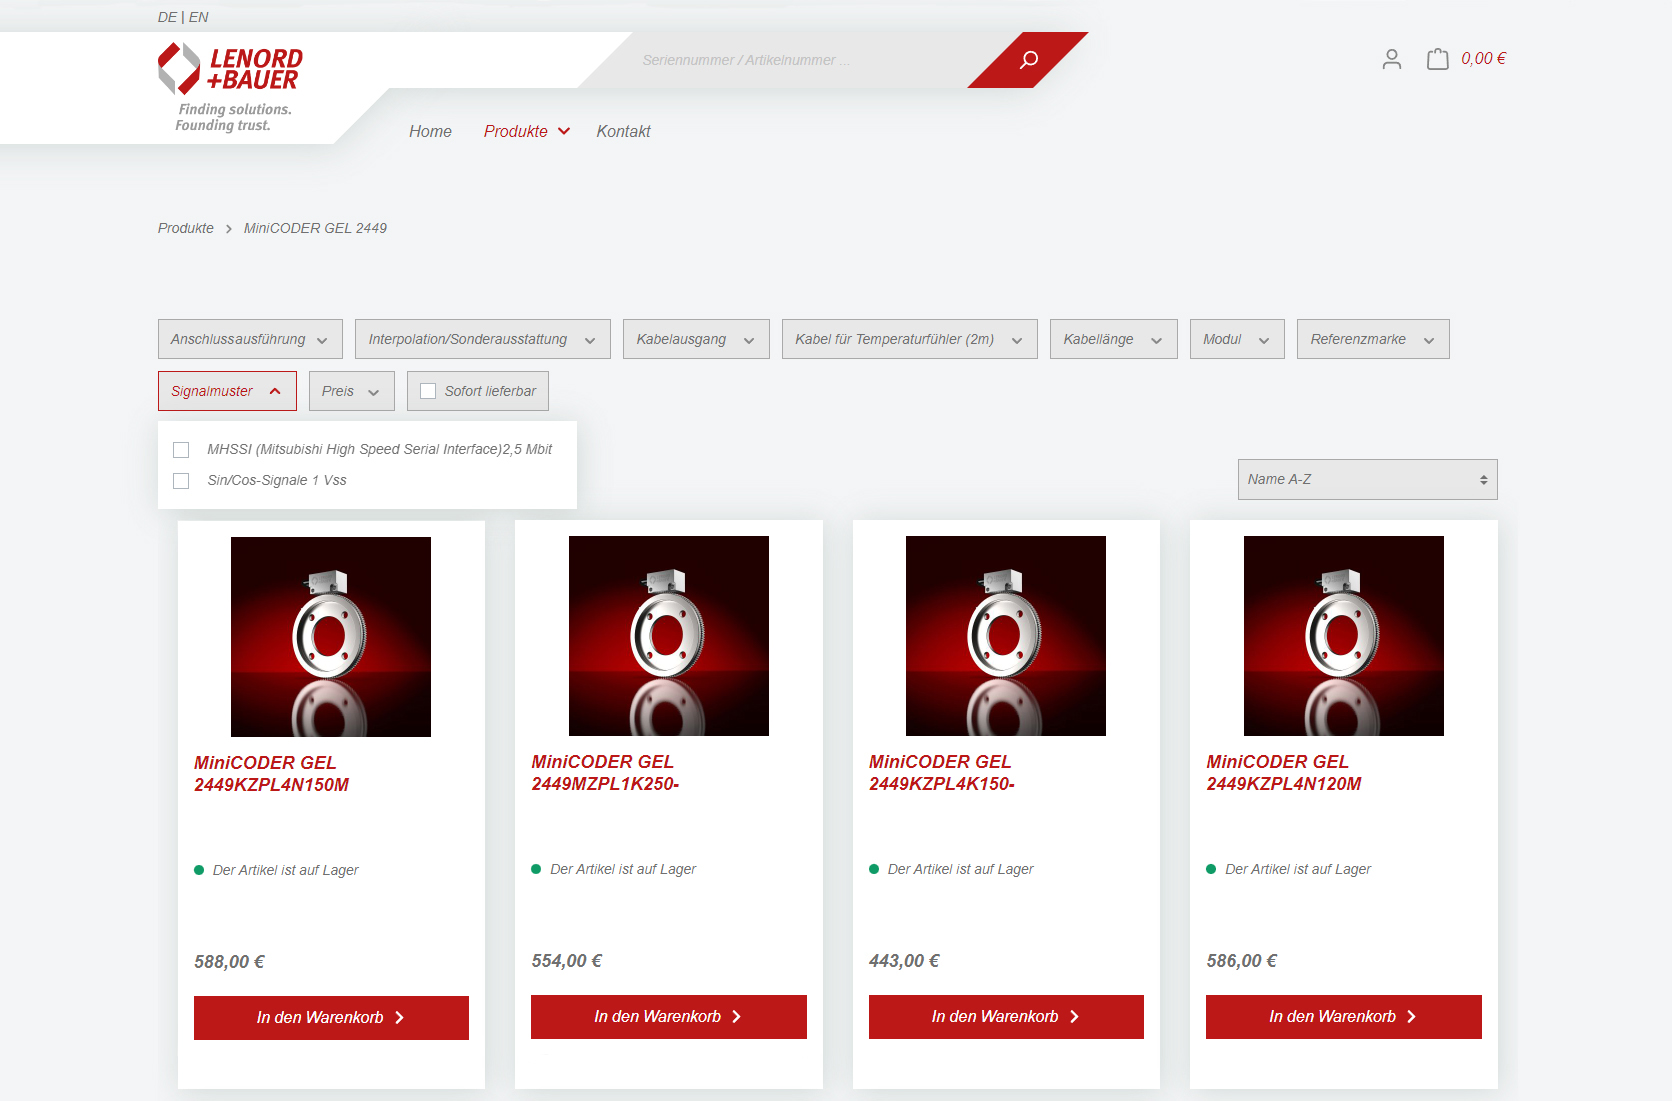The width and height of the screenshot is (1672, 1101).
Task: Open Kontakt menu item
Action: (623, 131)
